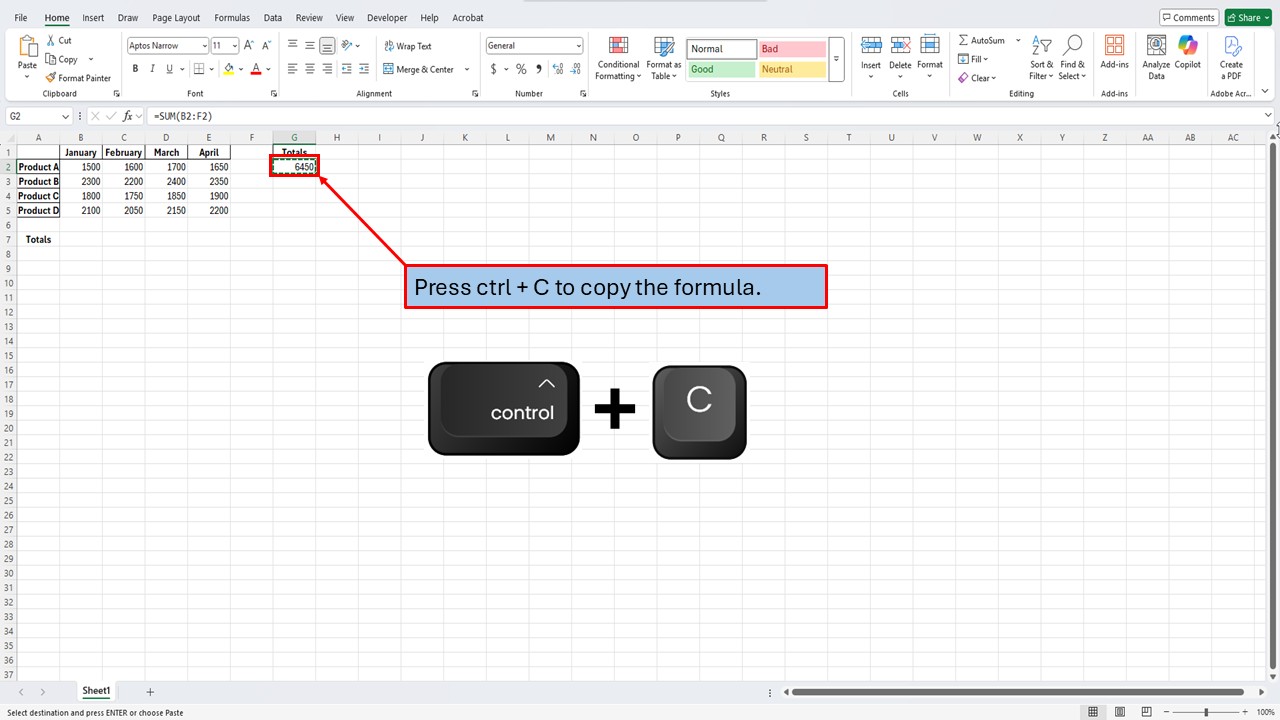Open the Data menu tab
This screenshot has height=720, width=1280.
coord(273,17)
